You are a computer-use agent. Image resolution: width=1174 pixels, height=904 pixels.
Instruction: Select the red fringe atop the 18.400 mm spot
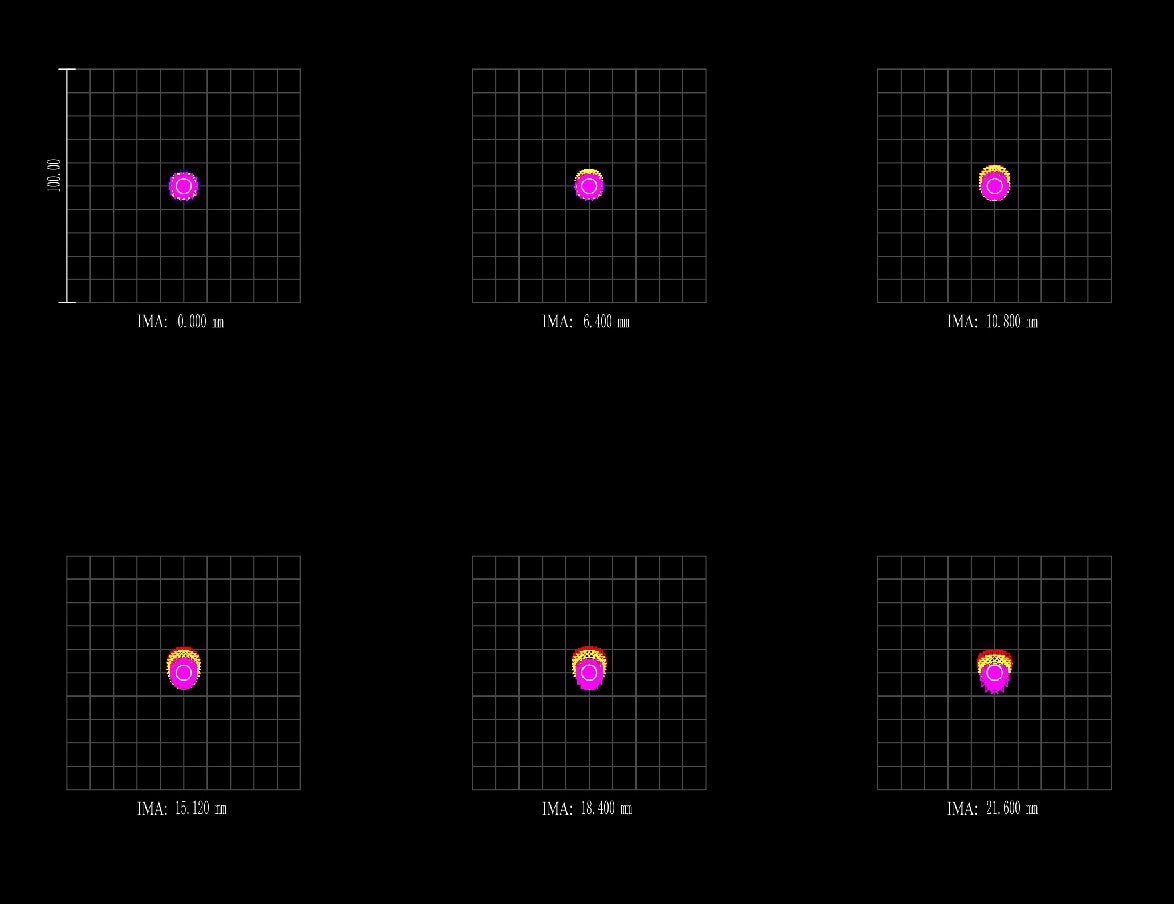589,651
